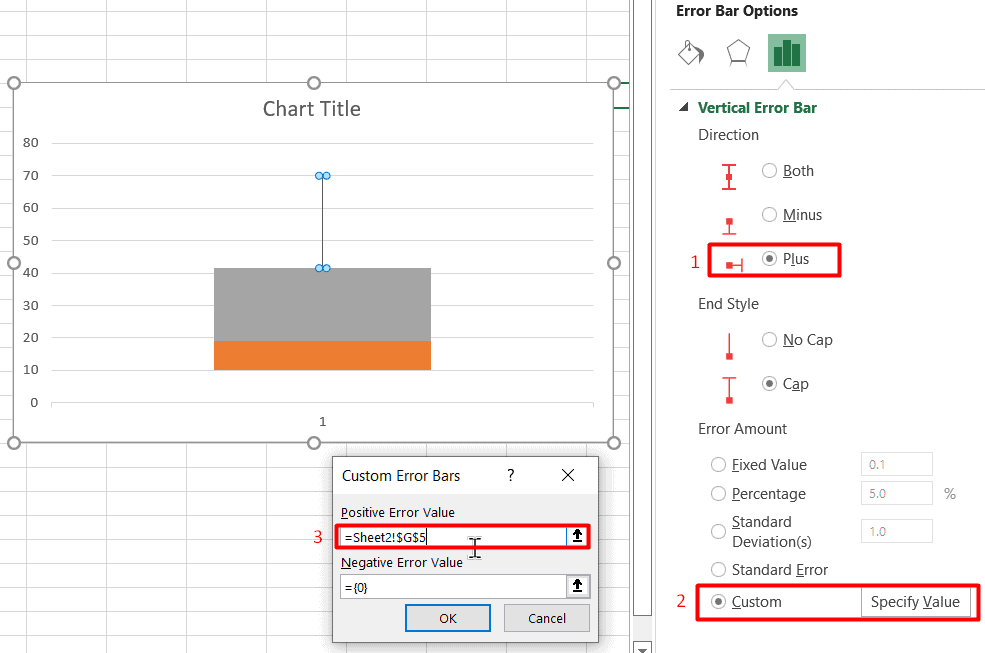Click the Plus direction error bar preview icon
Screen dimensions: 985x653
pyautogui.click(x=729, y=260)
